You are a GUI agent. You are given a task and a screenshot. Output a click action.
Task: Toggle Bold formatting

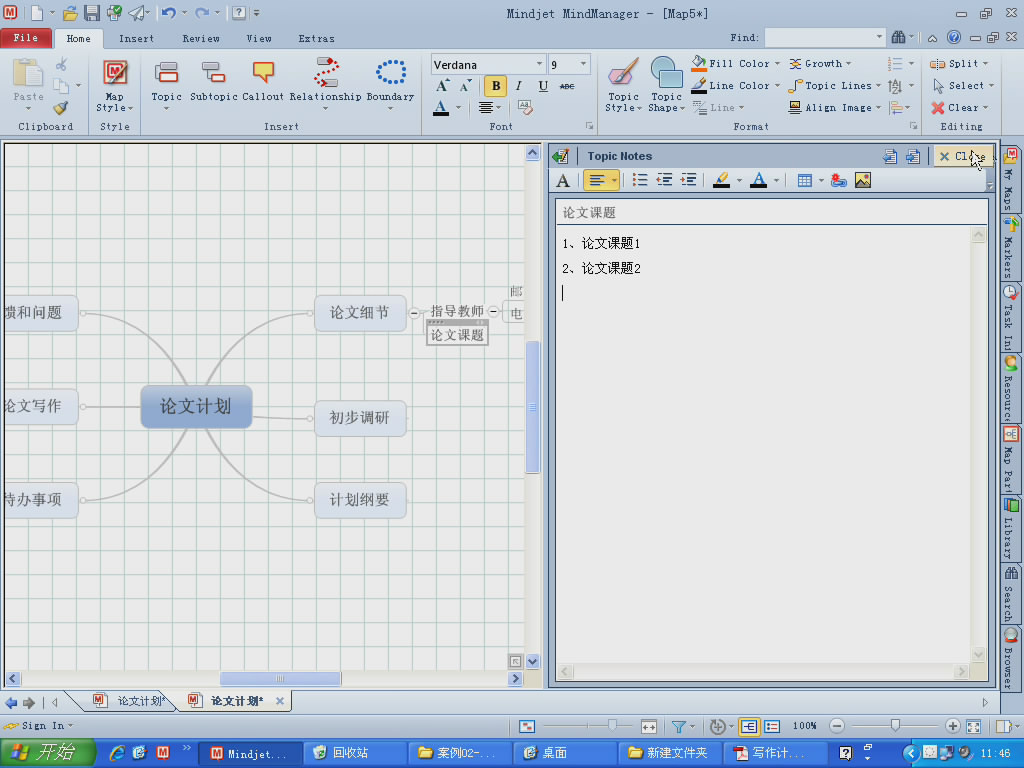(x=496, y=86)
